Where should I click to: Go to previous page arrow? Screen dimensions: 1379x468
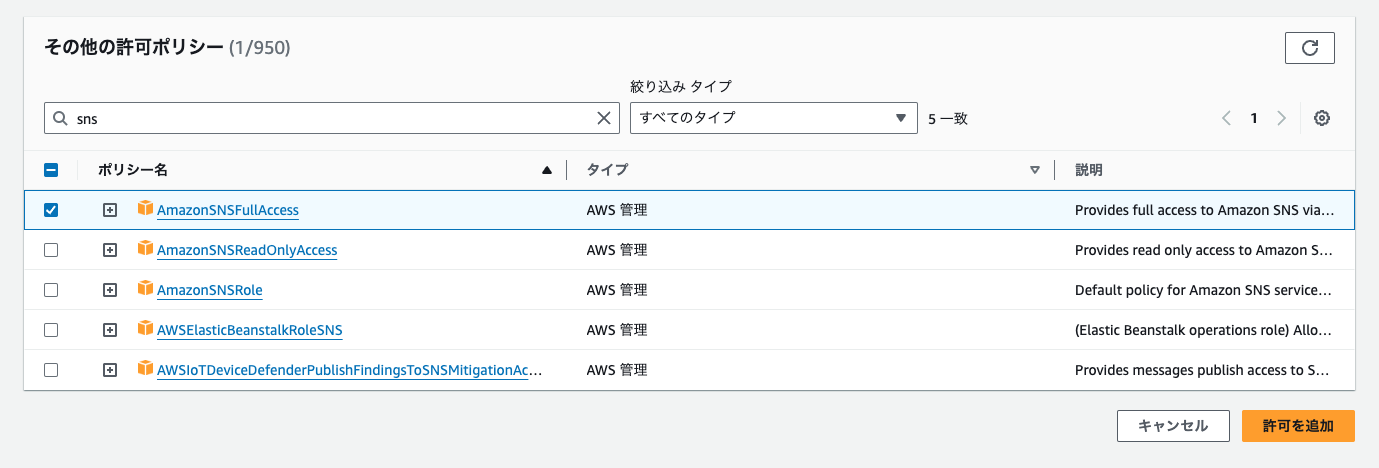click(x=1226, y=118)
